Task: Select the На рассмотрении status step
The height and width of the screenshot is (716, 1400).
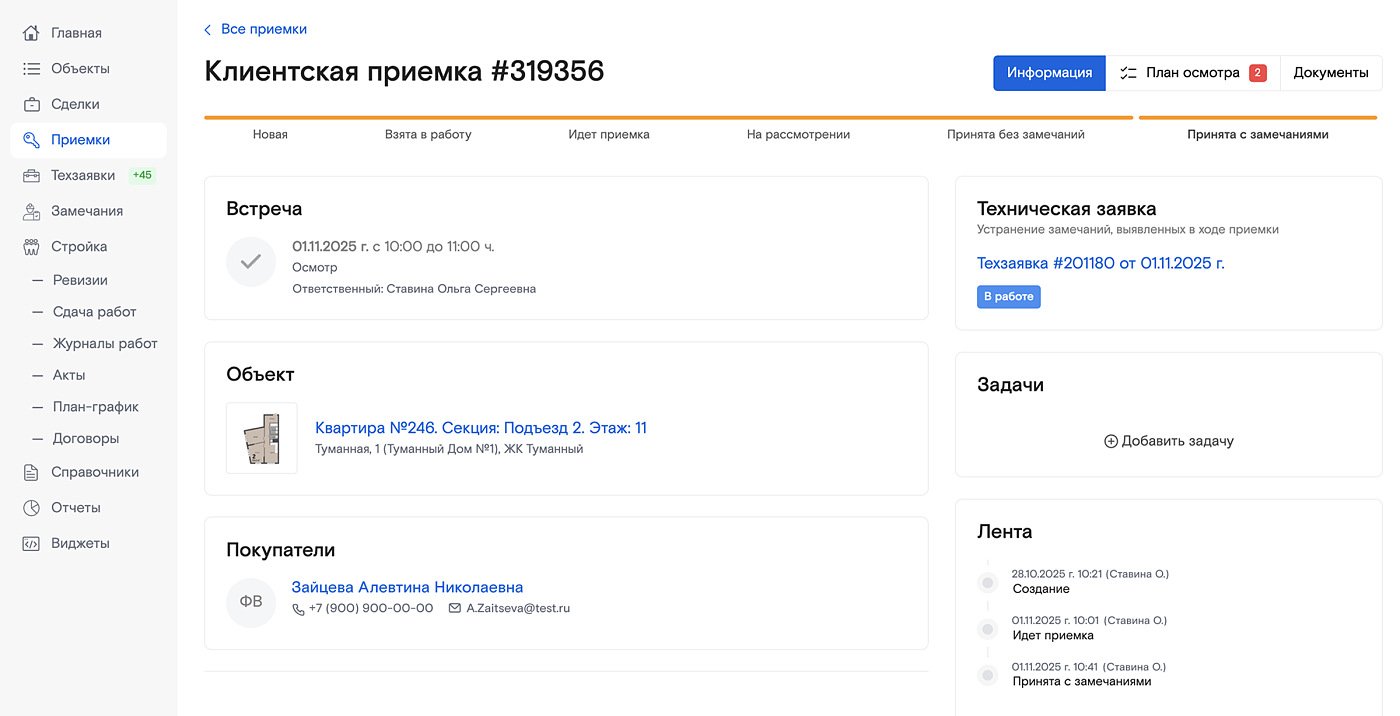Action: click(x=798, y=134)
